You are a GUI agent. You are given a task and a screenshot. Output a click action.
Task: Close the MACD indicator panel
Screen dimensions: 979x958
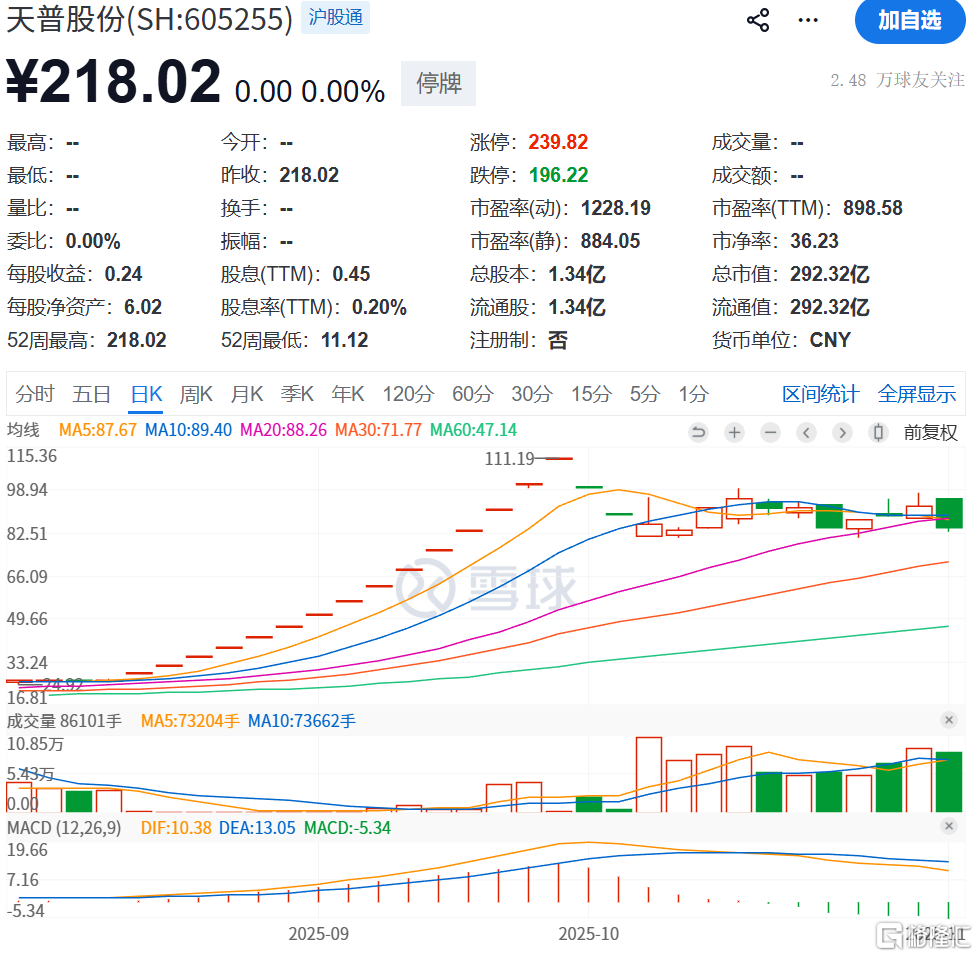[949, 826]
